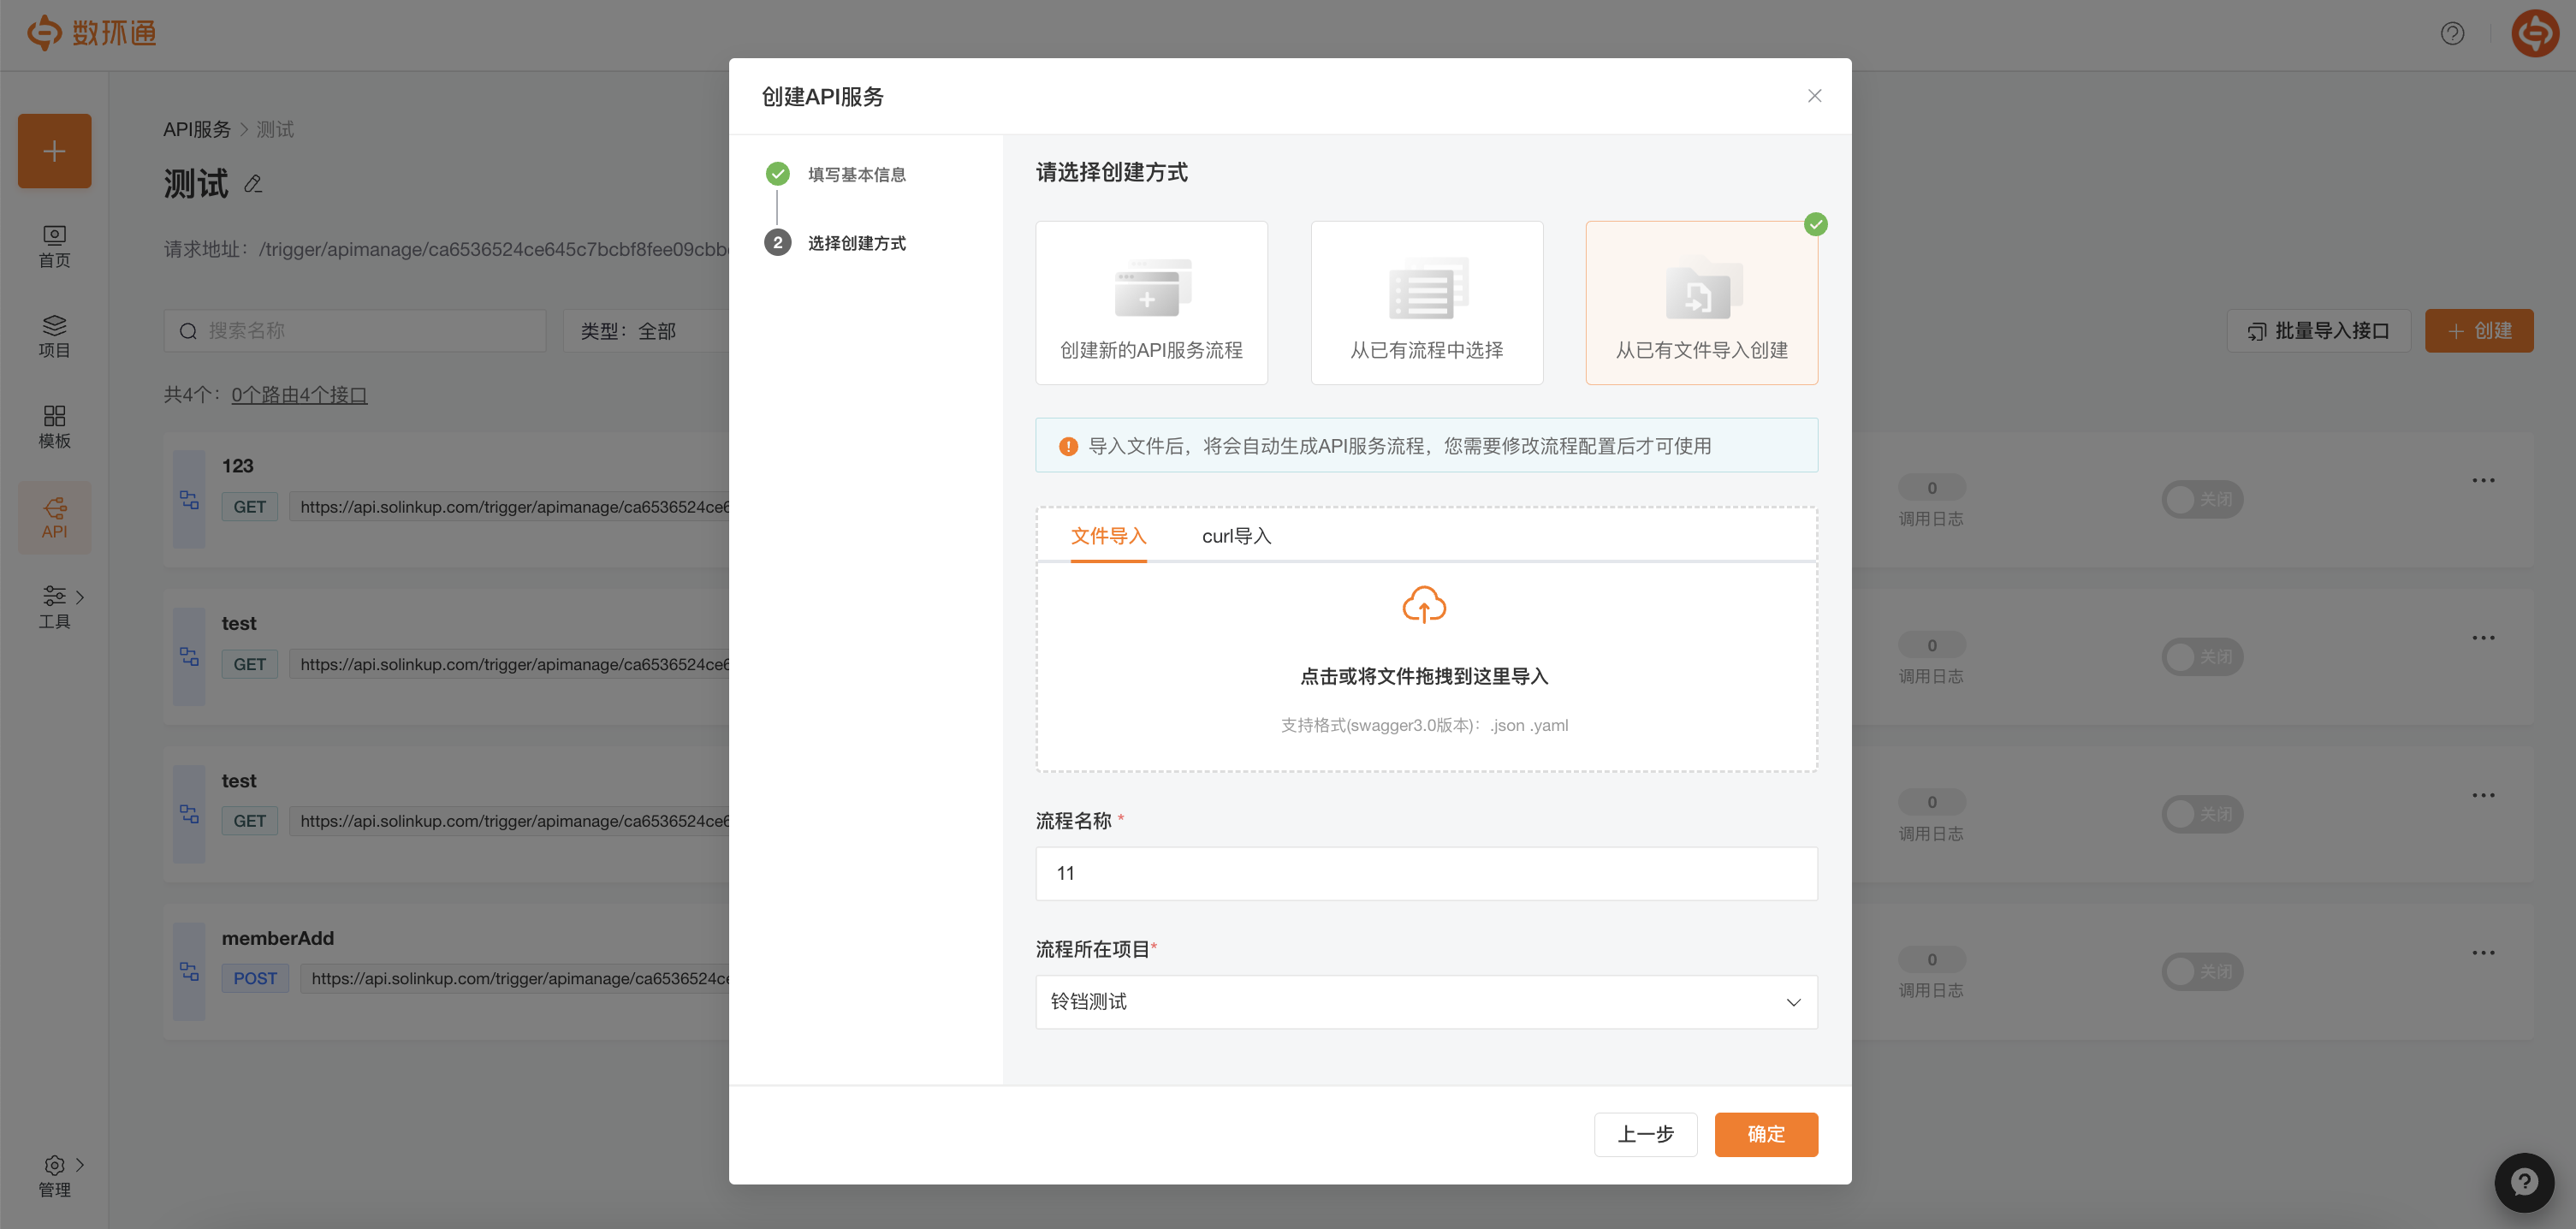Switch to the 文件导入 tab
The width and height of the screenshot is (2576, 1229).
pos(1108,536)
